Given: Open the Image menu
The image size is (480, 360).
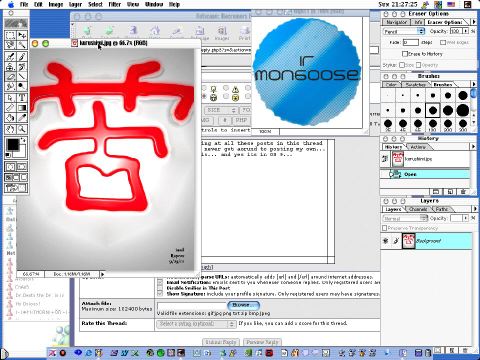Looking at the screenshot, I should [56, 4].
